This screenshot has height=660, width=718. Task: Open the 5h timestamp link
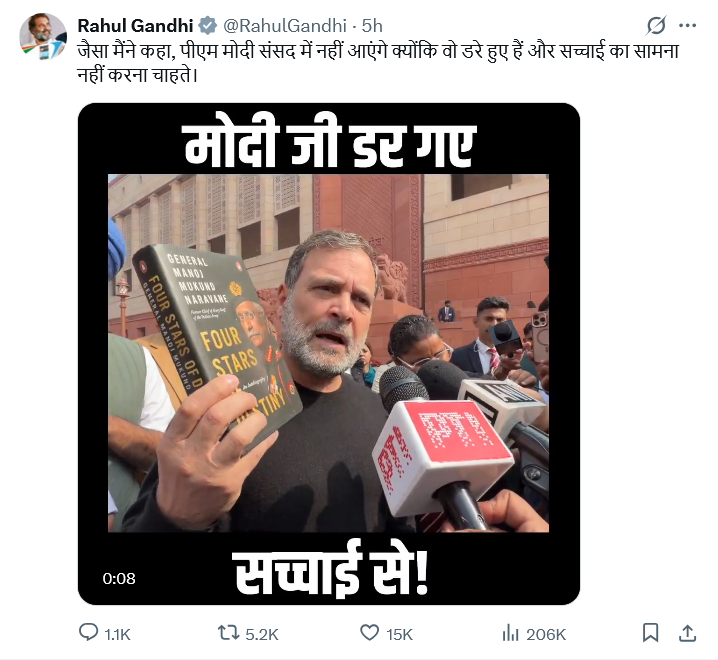372,26
